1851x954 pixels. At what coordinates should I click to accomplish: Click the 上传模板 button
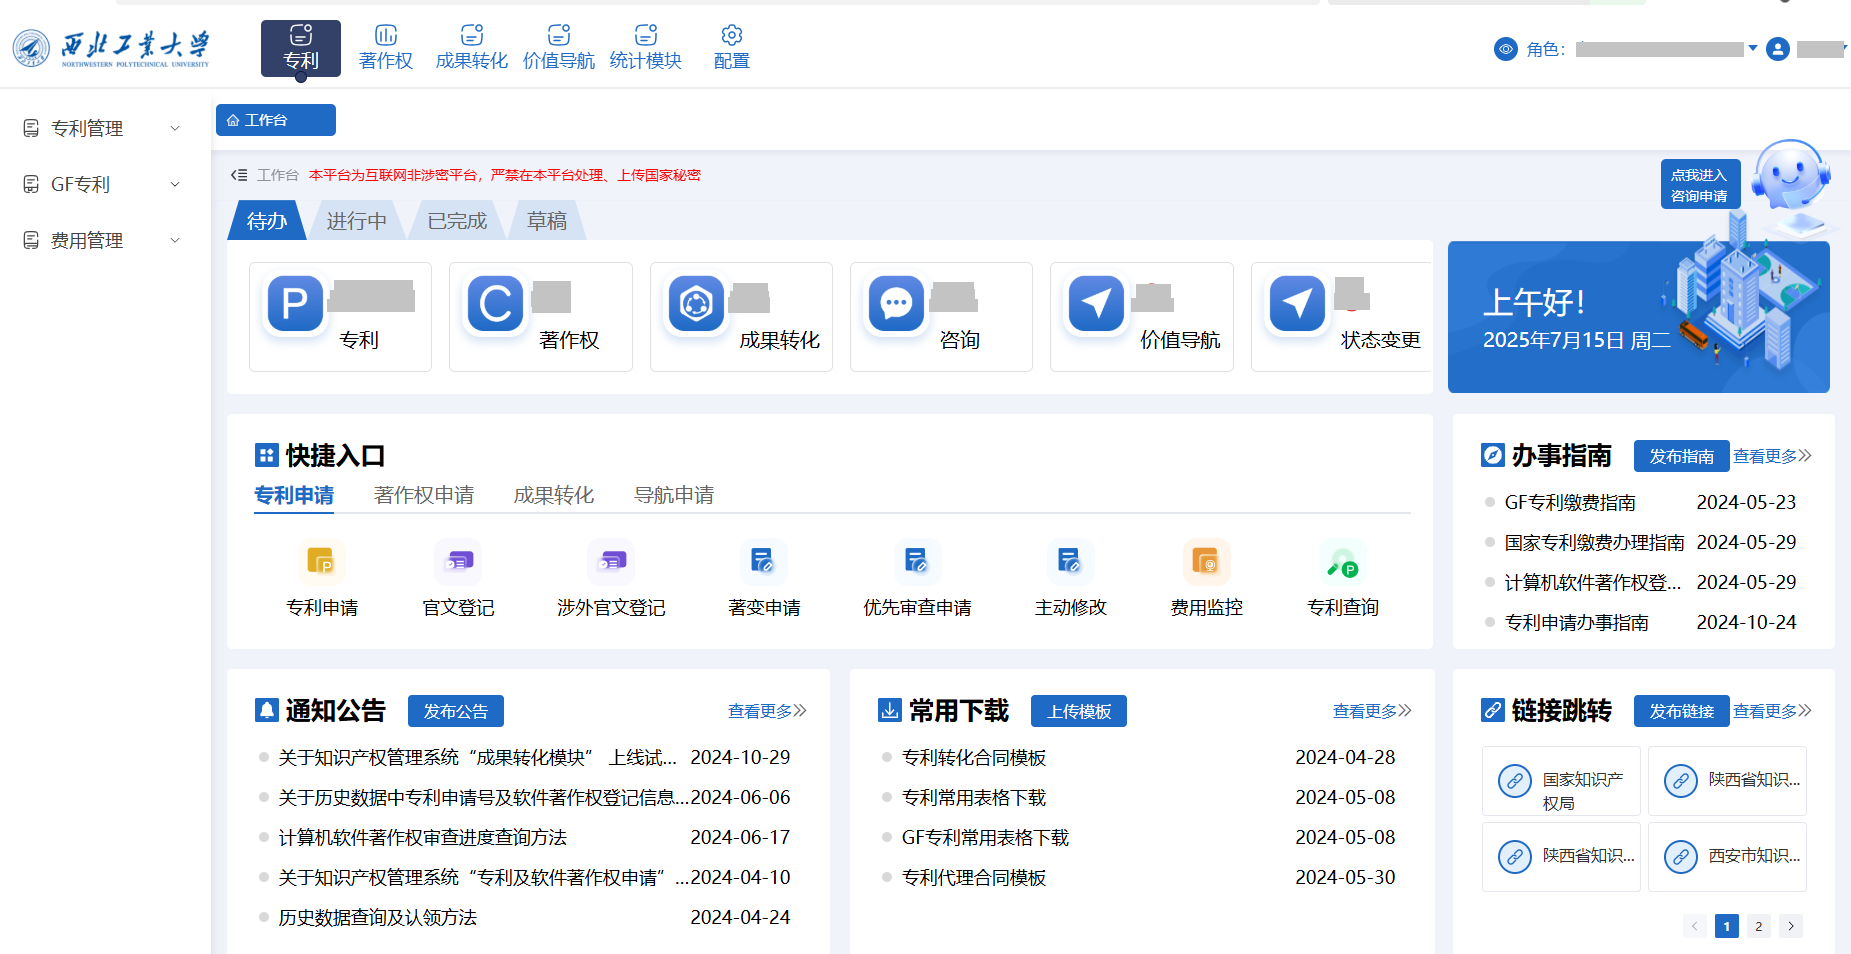pos(1078,711)
